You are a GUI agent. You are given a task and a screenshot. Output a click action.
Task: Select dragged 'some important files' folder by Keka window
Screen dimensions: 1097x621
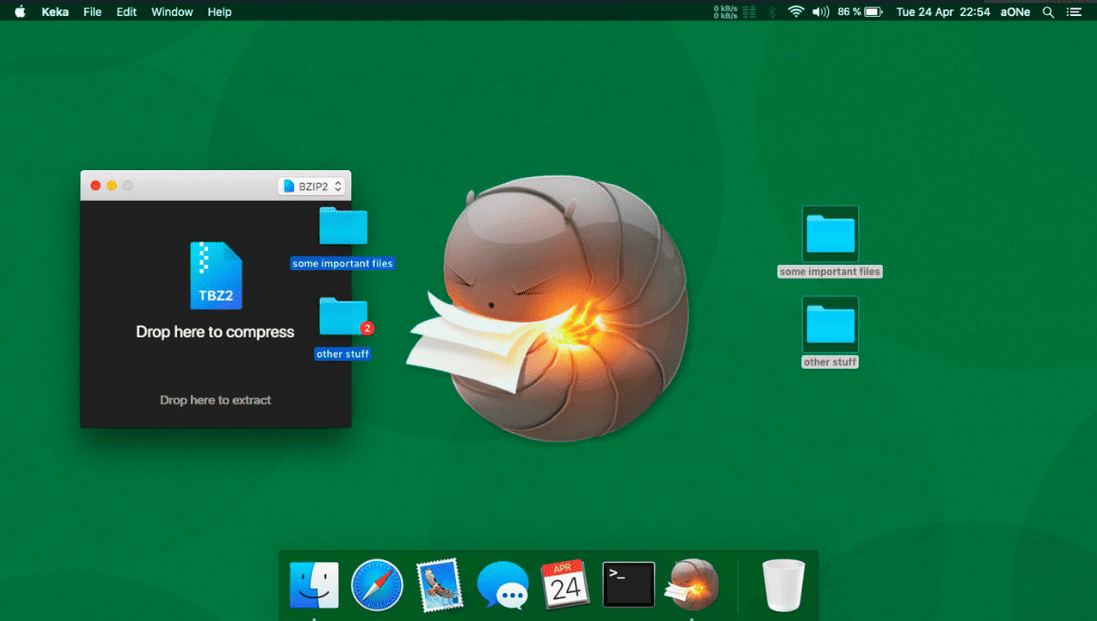pyautogui.click(x=343, y=227)
